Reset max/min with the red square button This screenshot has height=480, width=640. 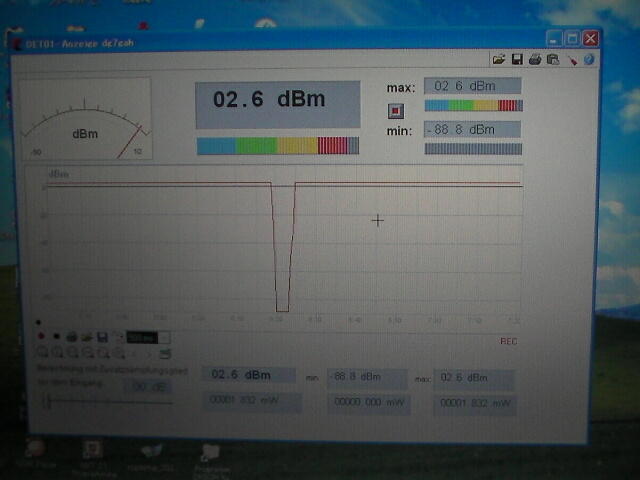click(x=396, y=109)
